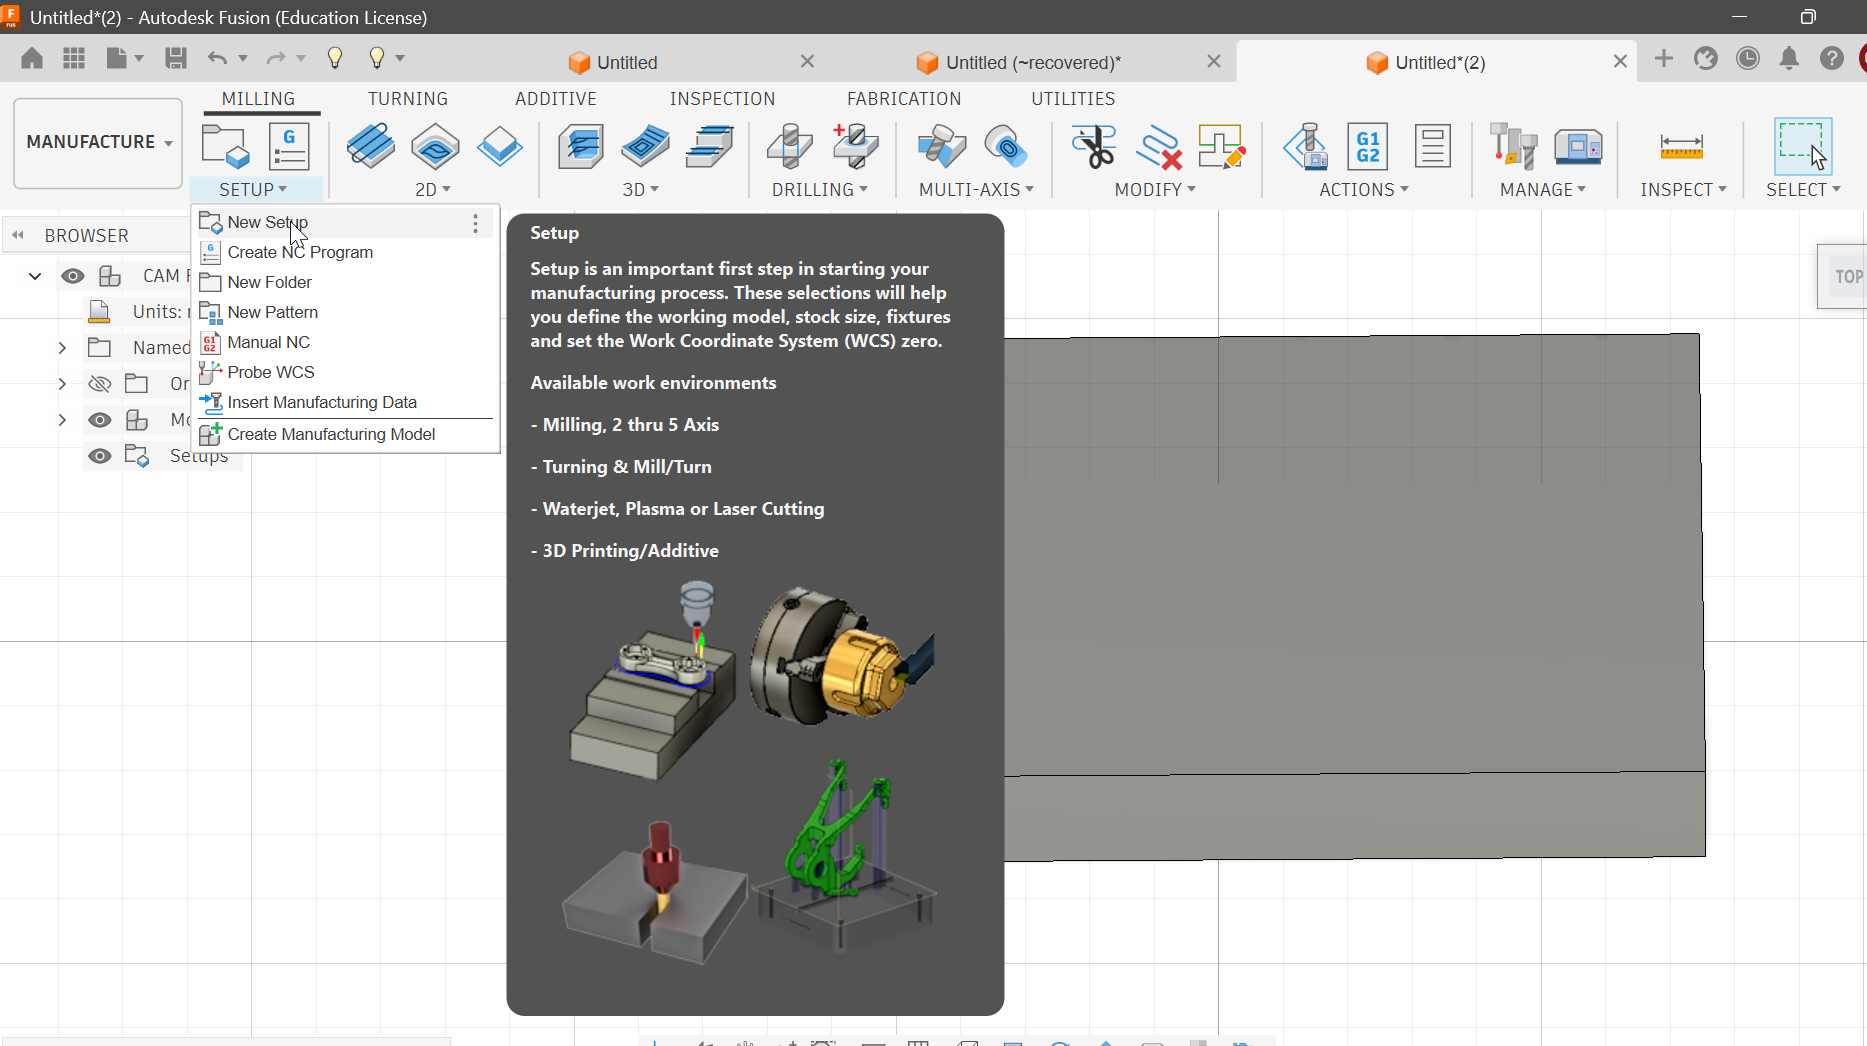The height and width of the screenshot is (1046, 1867).
Task: Select the Multi-Axis Swarf tool
Action: (x=942, y=146)
